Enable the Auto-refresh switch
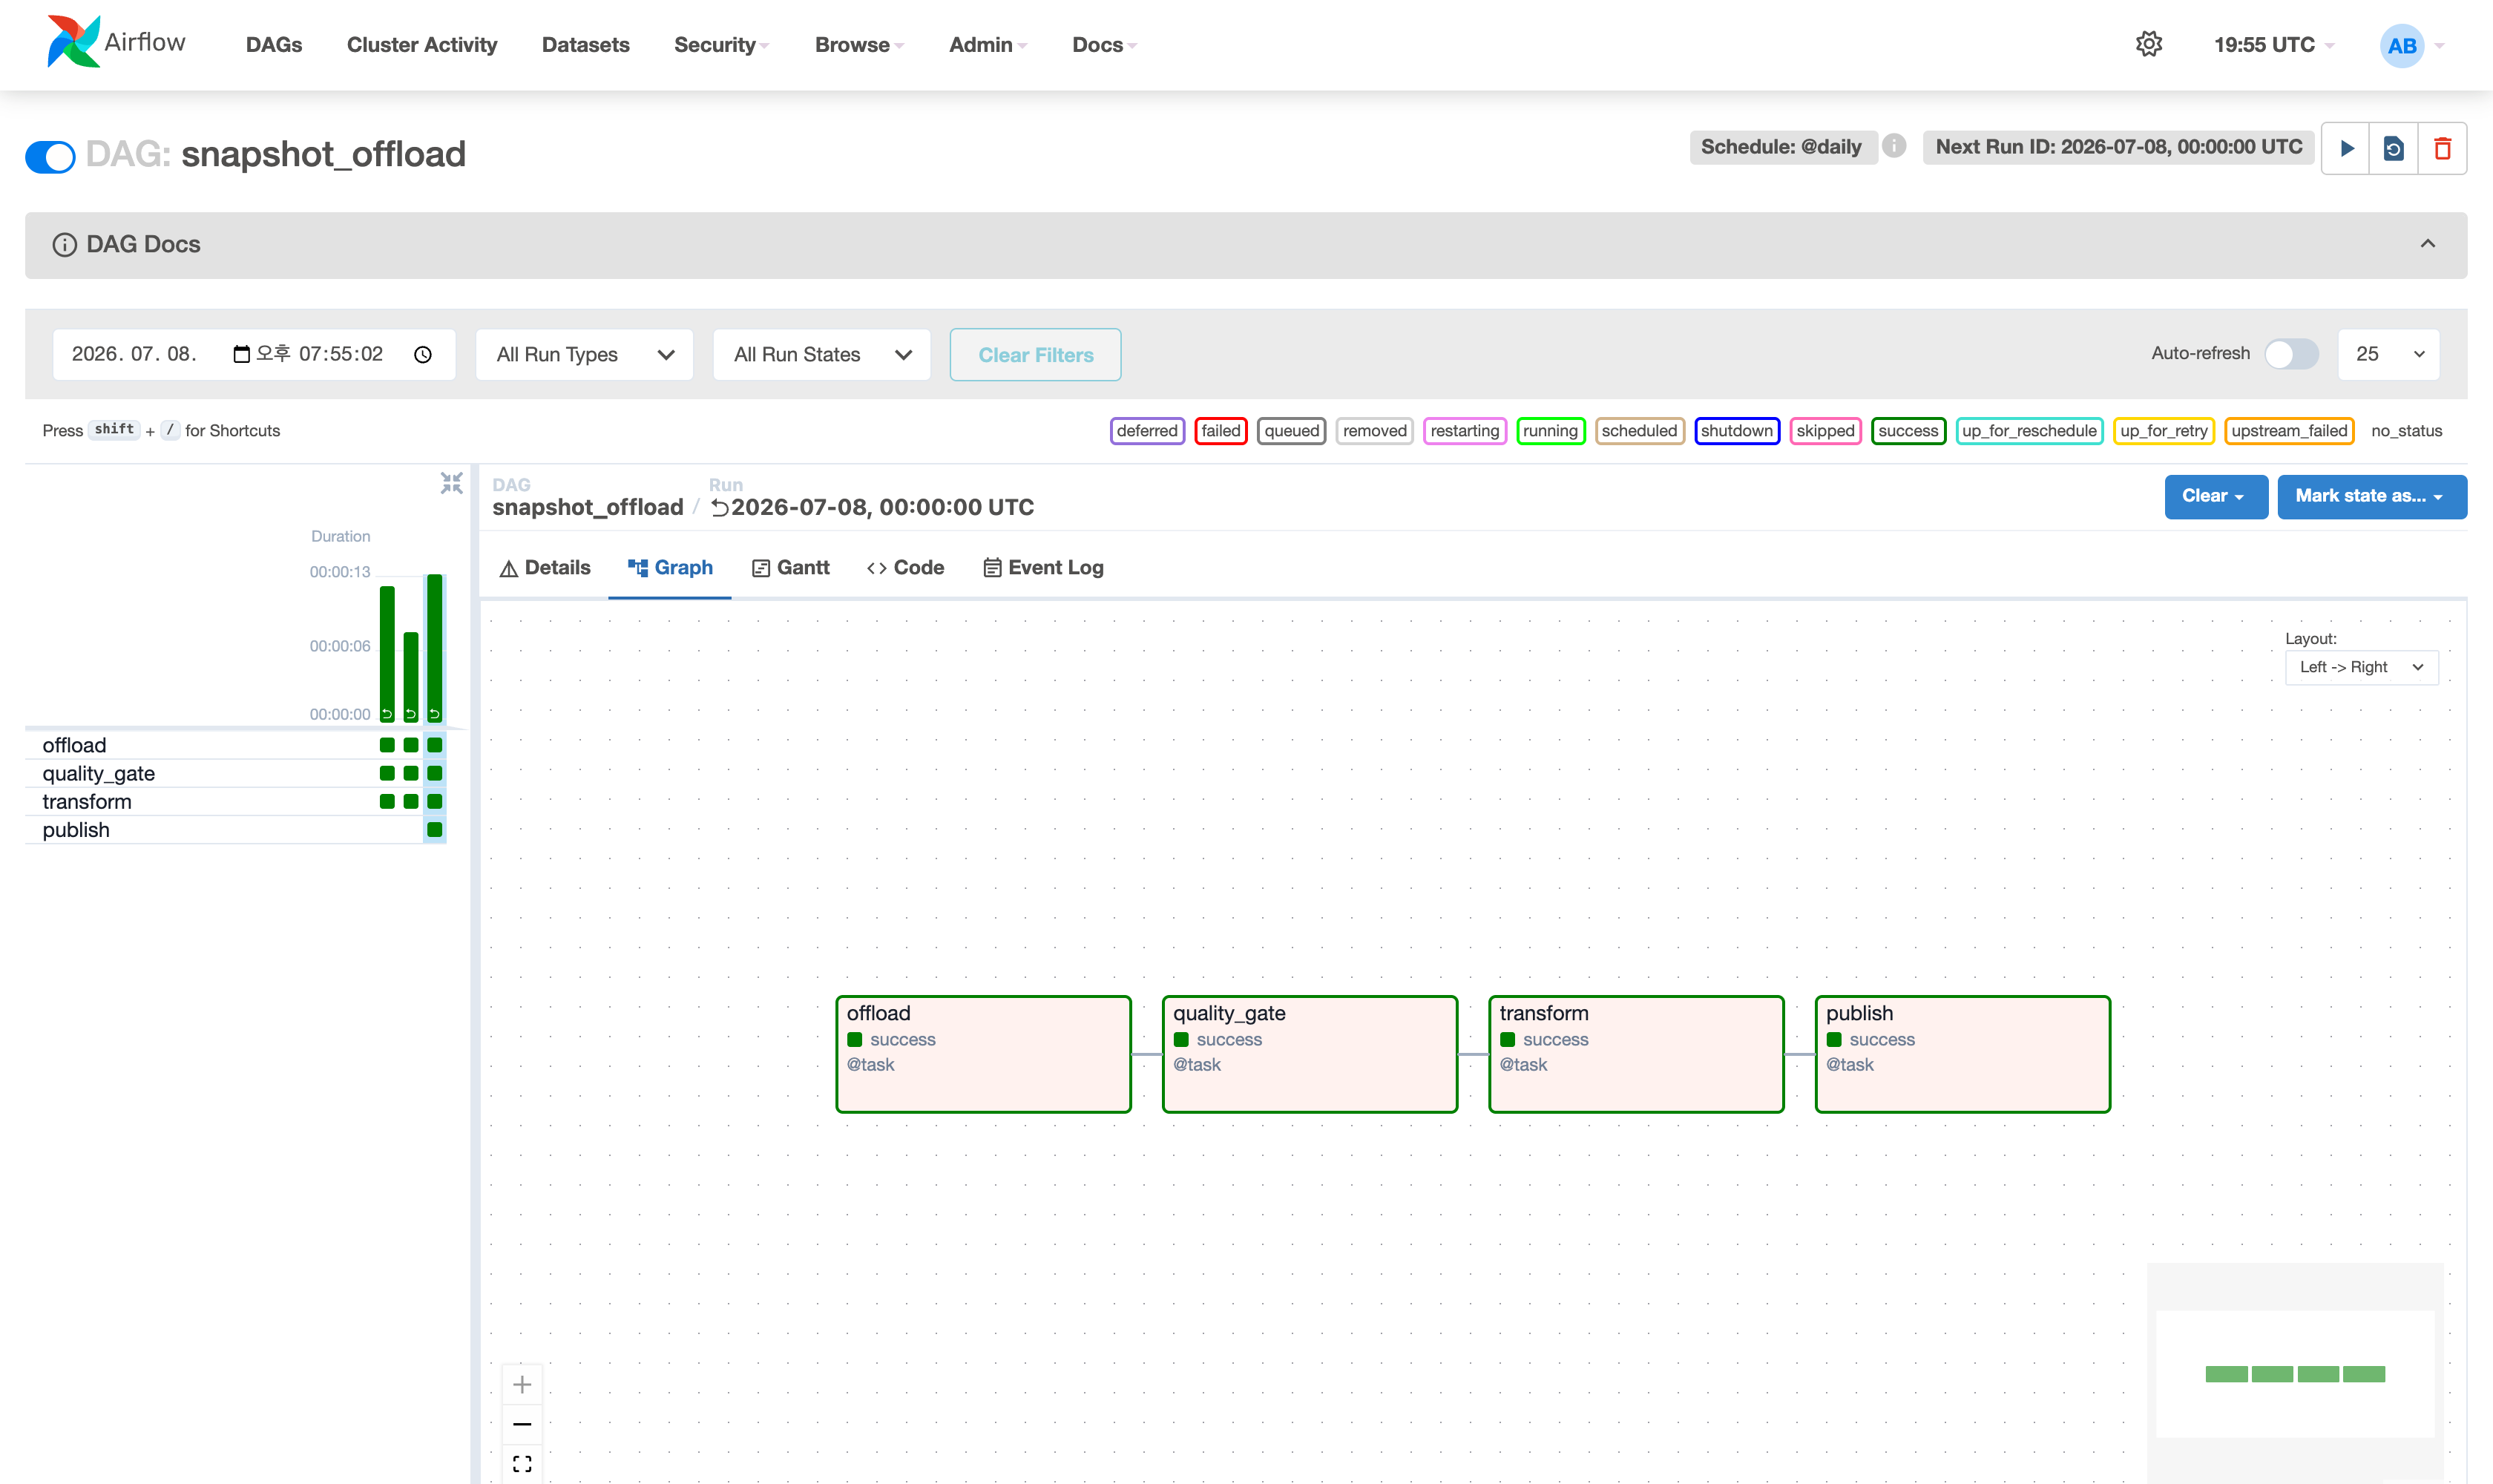This screenshot has height=1484, width=2493. [2292, 354]
